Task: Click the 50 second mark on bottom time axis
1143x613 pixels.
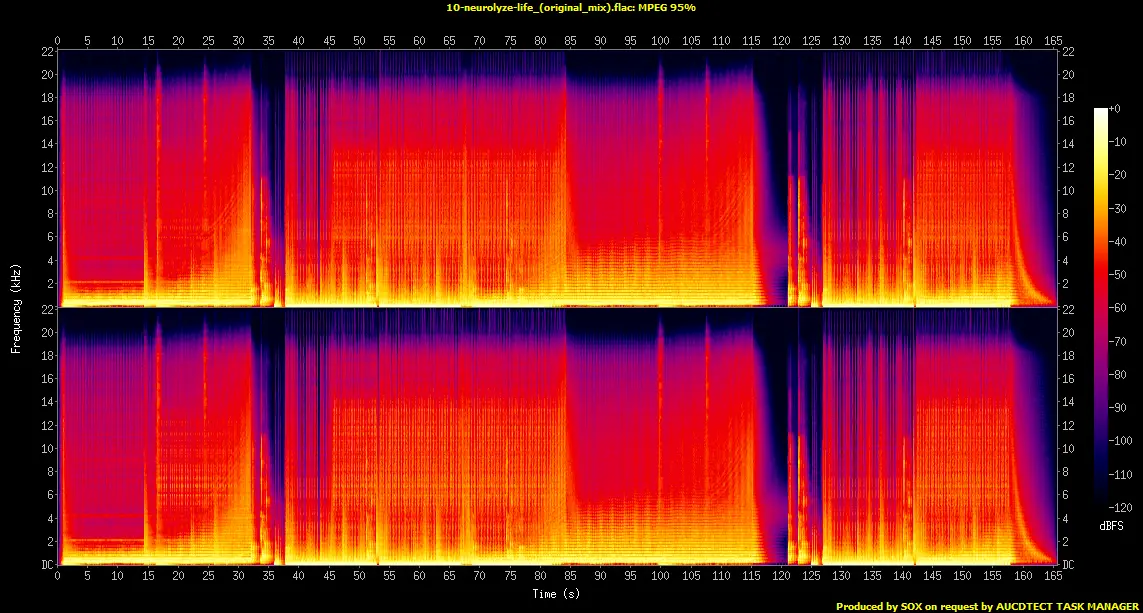Action: 359,577
